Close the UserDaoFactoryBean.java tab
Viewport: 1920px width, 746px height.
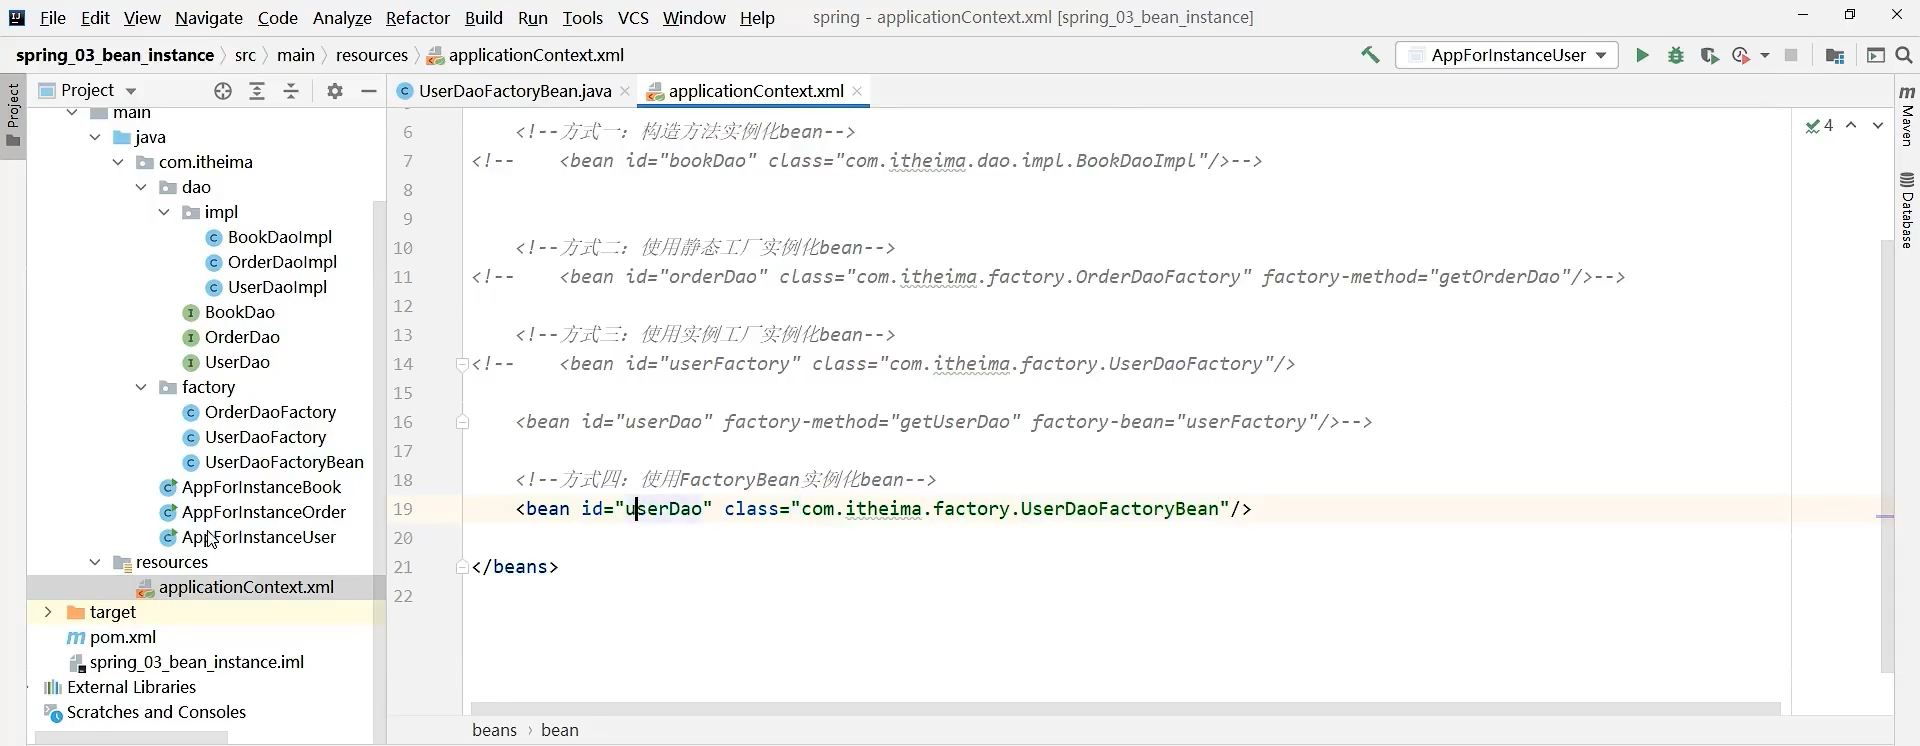(625, 91)
